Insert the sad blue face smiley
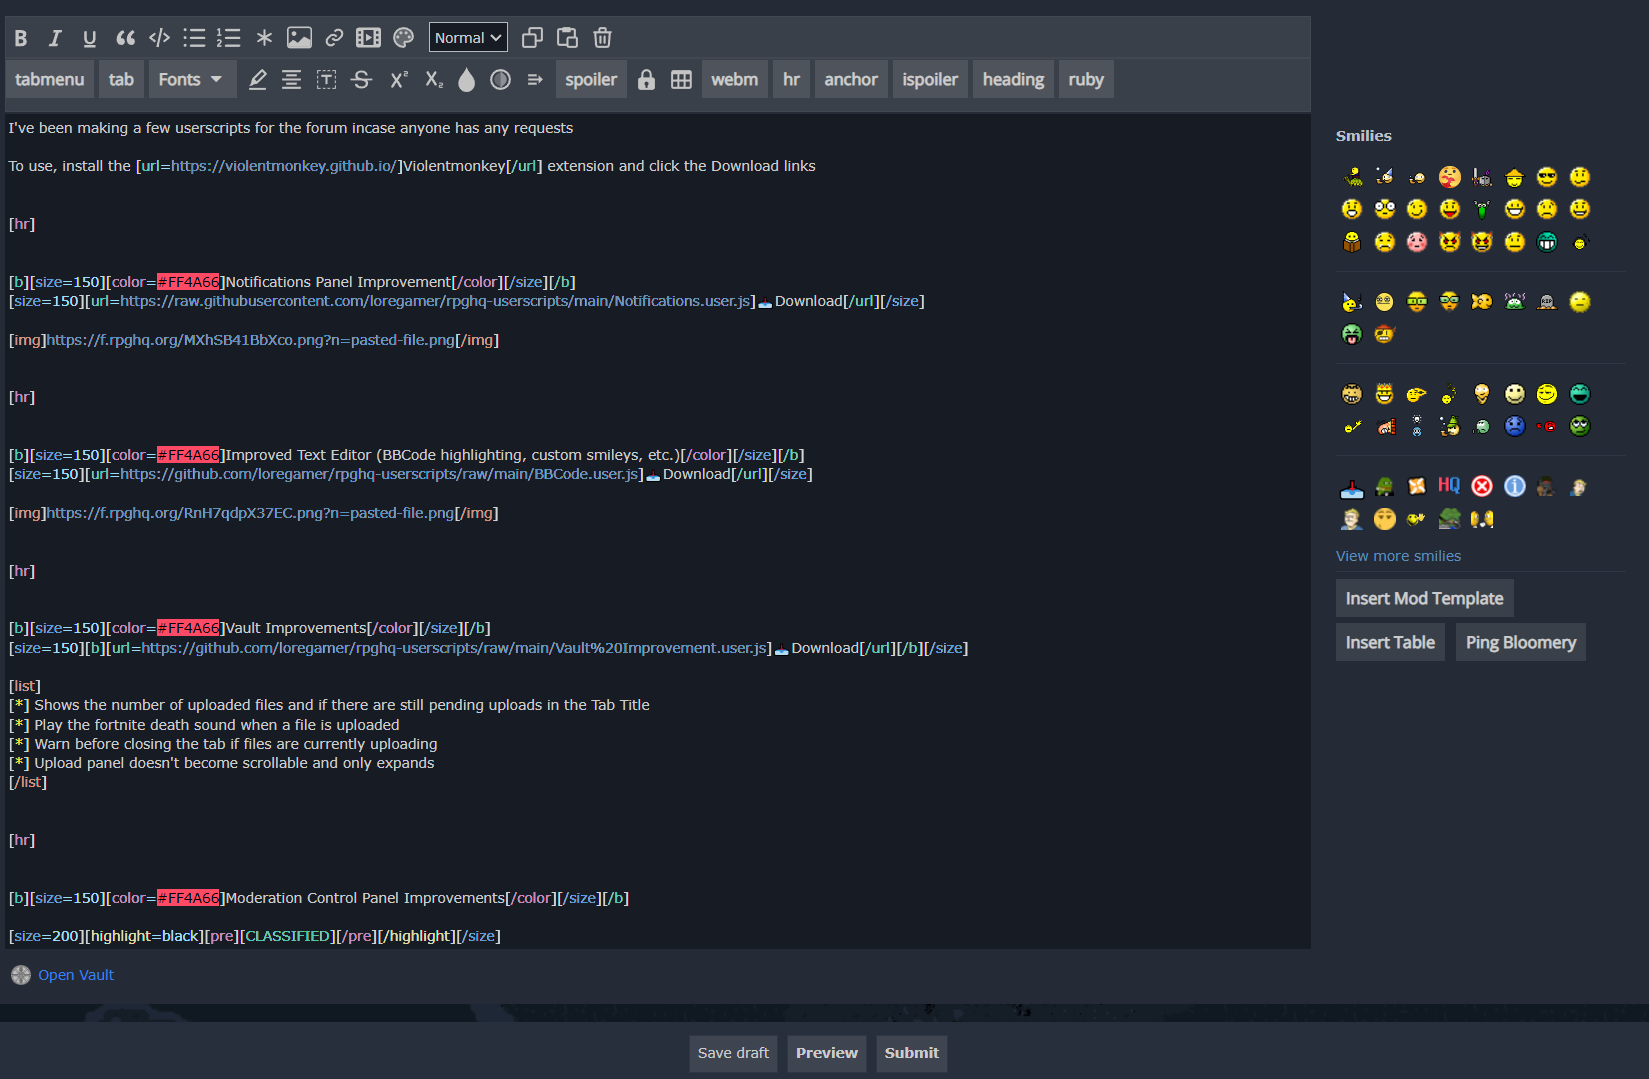The height and width of the screenshot is (1079, 1649). pos(1515,426)
